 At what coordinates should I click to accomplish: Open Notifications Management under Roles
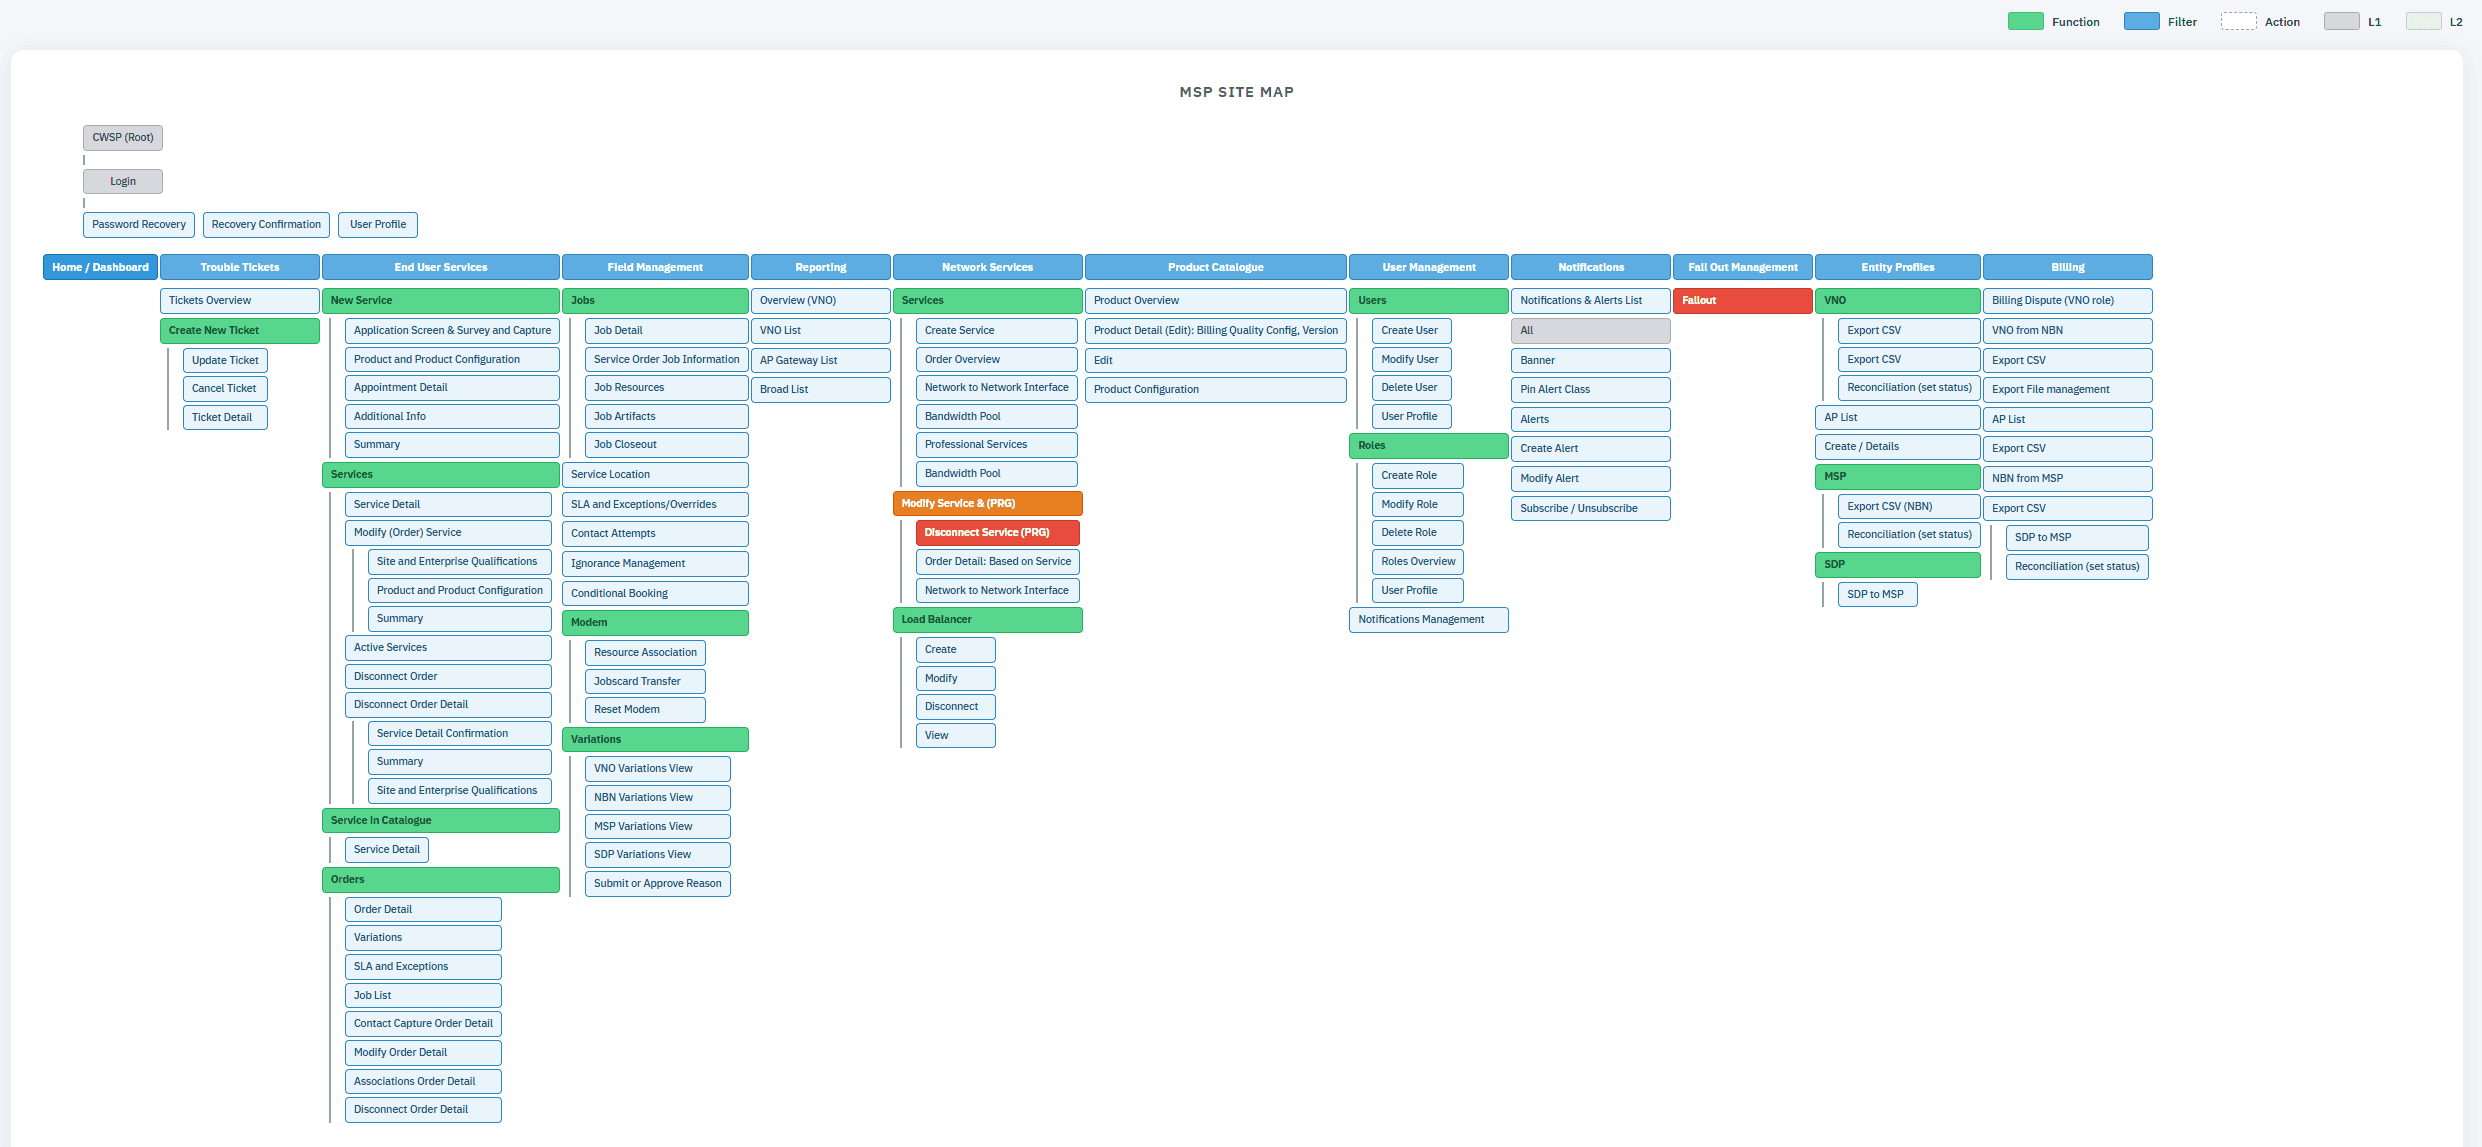click(x=1428, y=619)
